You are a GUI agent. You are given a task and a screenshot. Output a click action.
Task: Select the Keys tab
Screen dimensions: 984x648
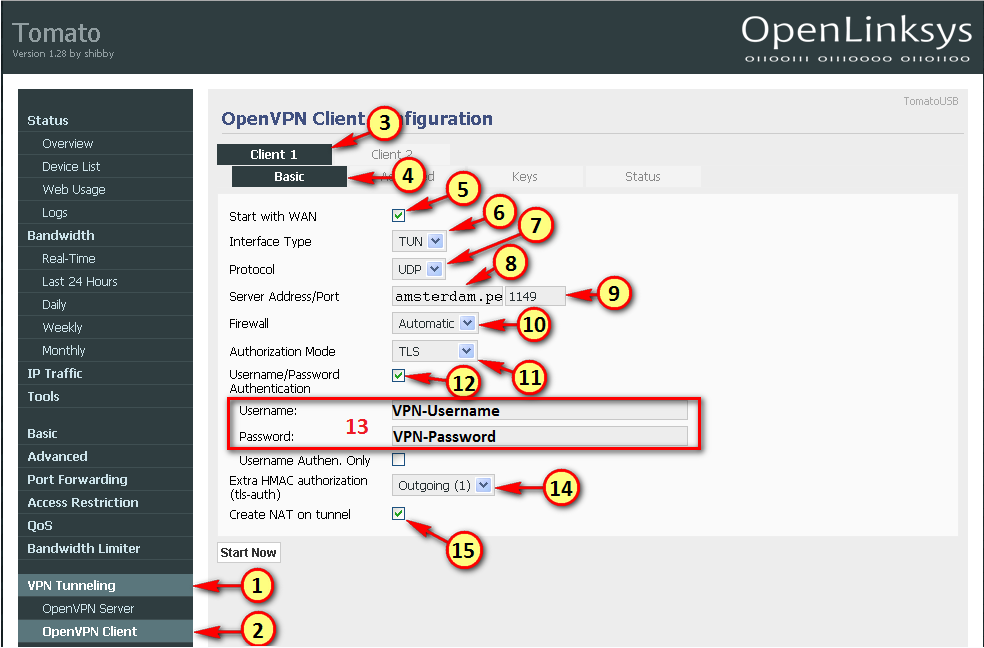tap(525, 177)
